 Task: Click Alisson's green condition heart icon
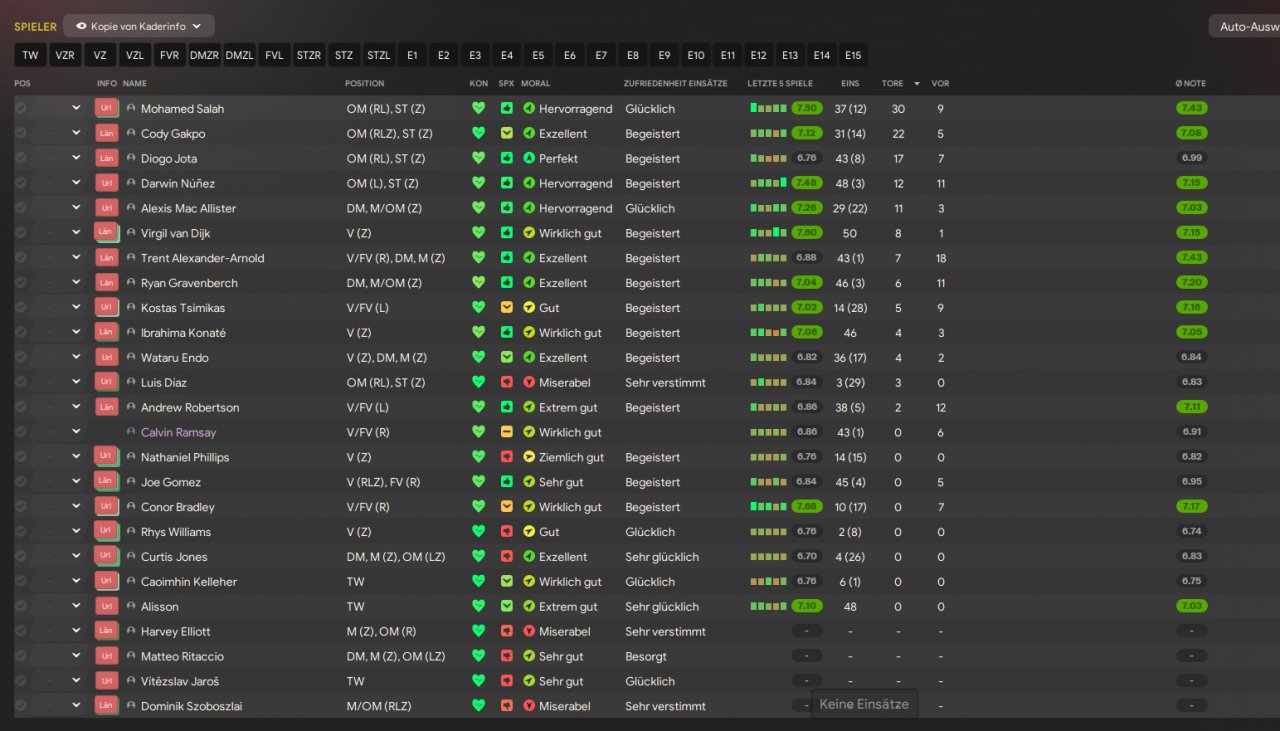pos(478,606)
